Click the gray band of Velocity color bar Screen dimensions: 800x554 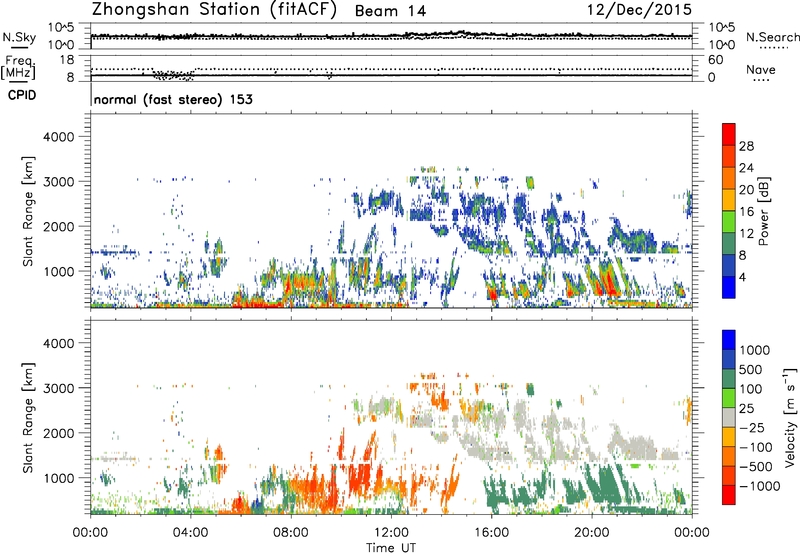tap(729, 418)
